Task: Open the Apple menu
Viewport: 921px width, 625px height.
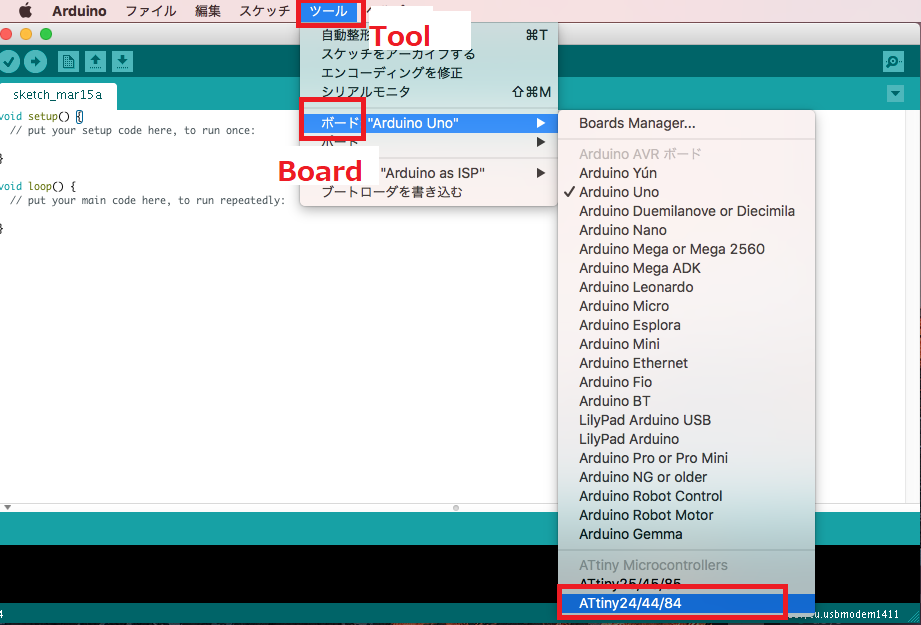Action: click(25, 11)
